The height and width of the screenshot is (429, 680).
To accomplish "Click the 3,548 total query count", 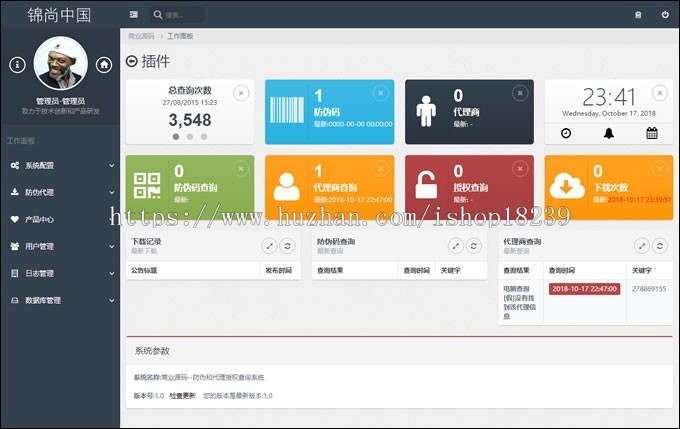I will click(x=190, y=120).
